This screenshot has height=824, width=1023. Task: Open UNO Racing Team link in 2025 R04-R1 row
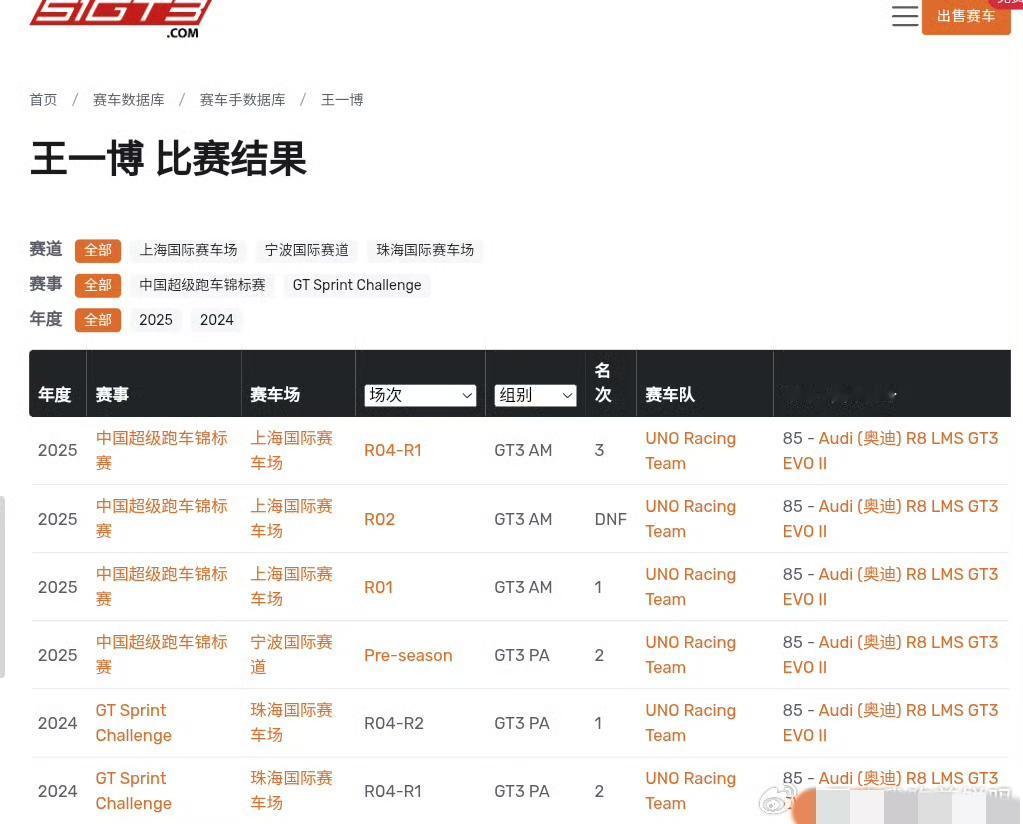(690, 450)
